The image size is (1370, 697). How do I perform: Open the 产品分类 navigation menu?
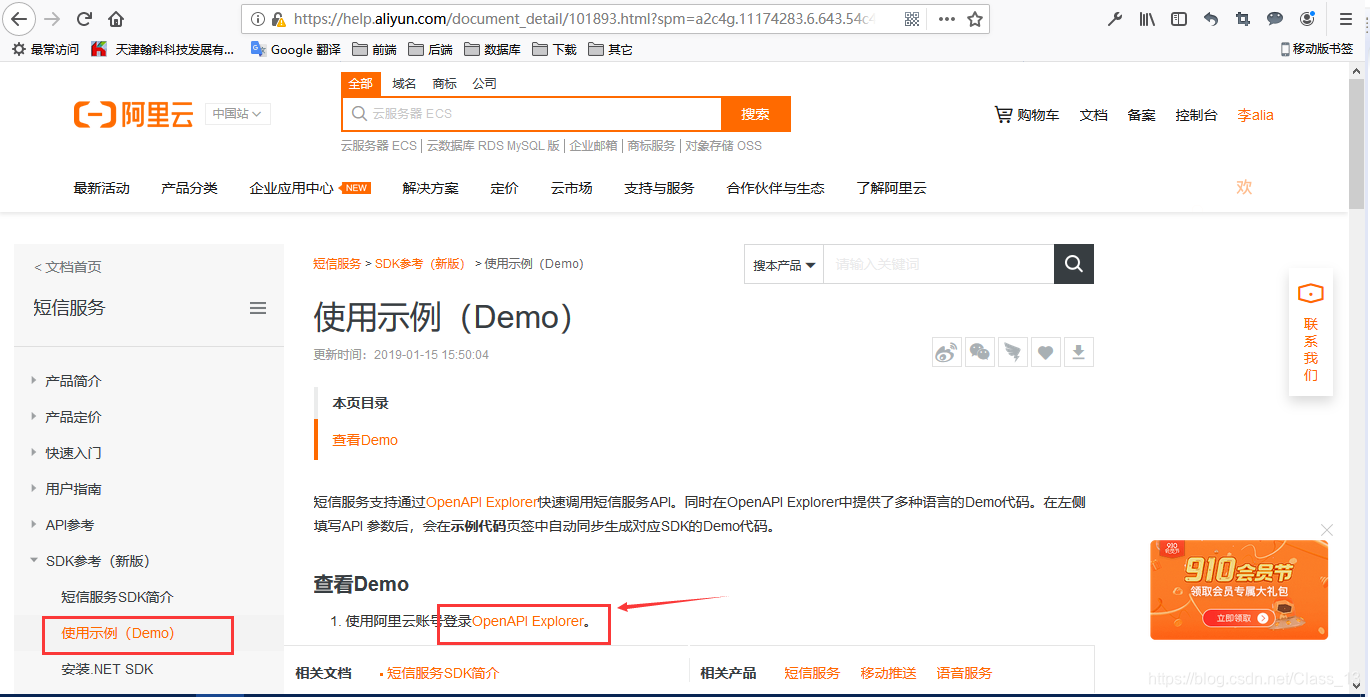tap(189, 188)
